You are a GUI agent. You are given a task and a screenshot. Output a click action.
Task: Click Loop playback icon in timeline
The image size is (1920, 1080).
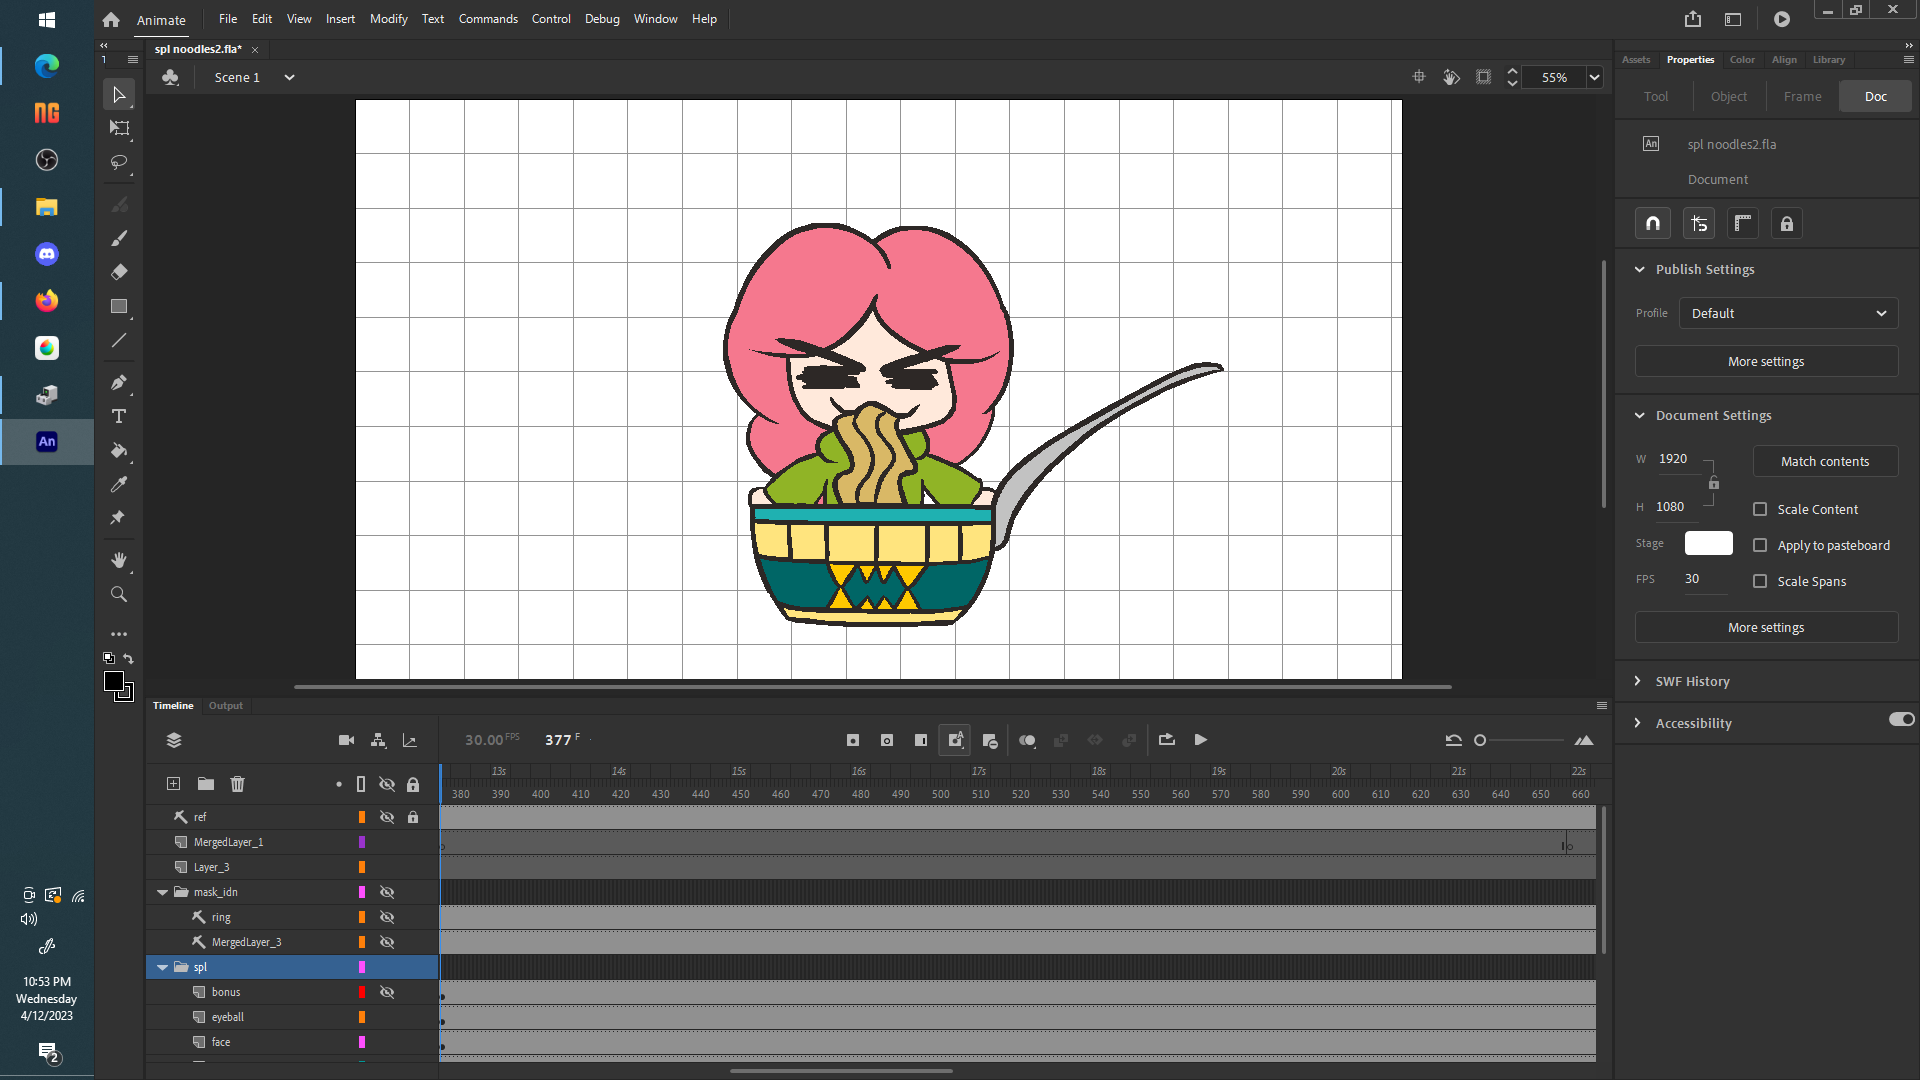coord(1167,740)
